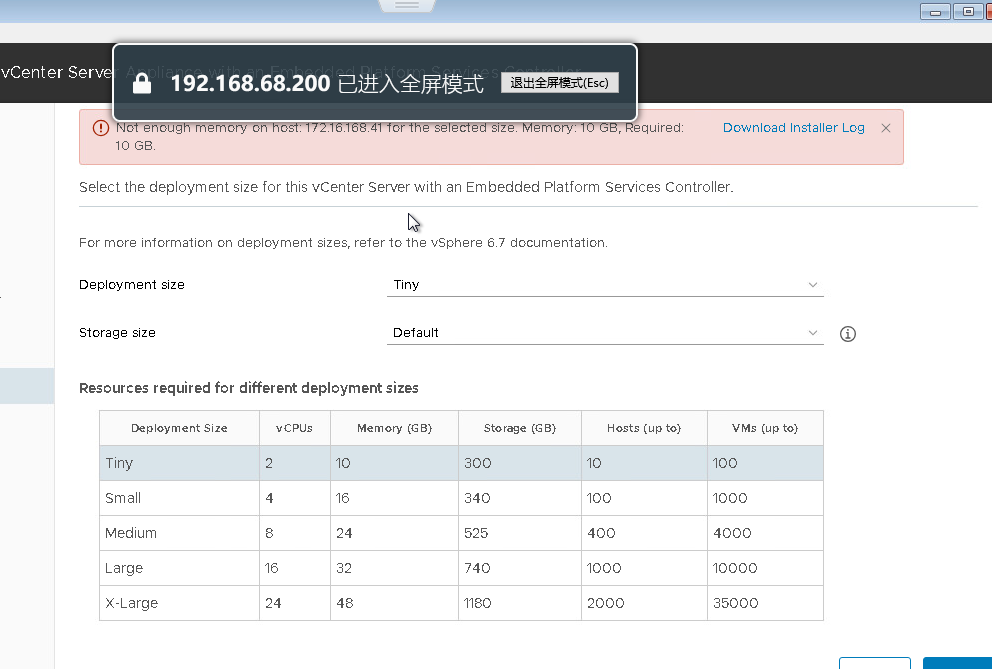Click the X-Large row memory value 48
This screenshot has width=992, height=669.
pos(345,603)
